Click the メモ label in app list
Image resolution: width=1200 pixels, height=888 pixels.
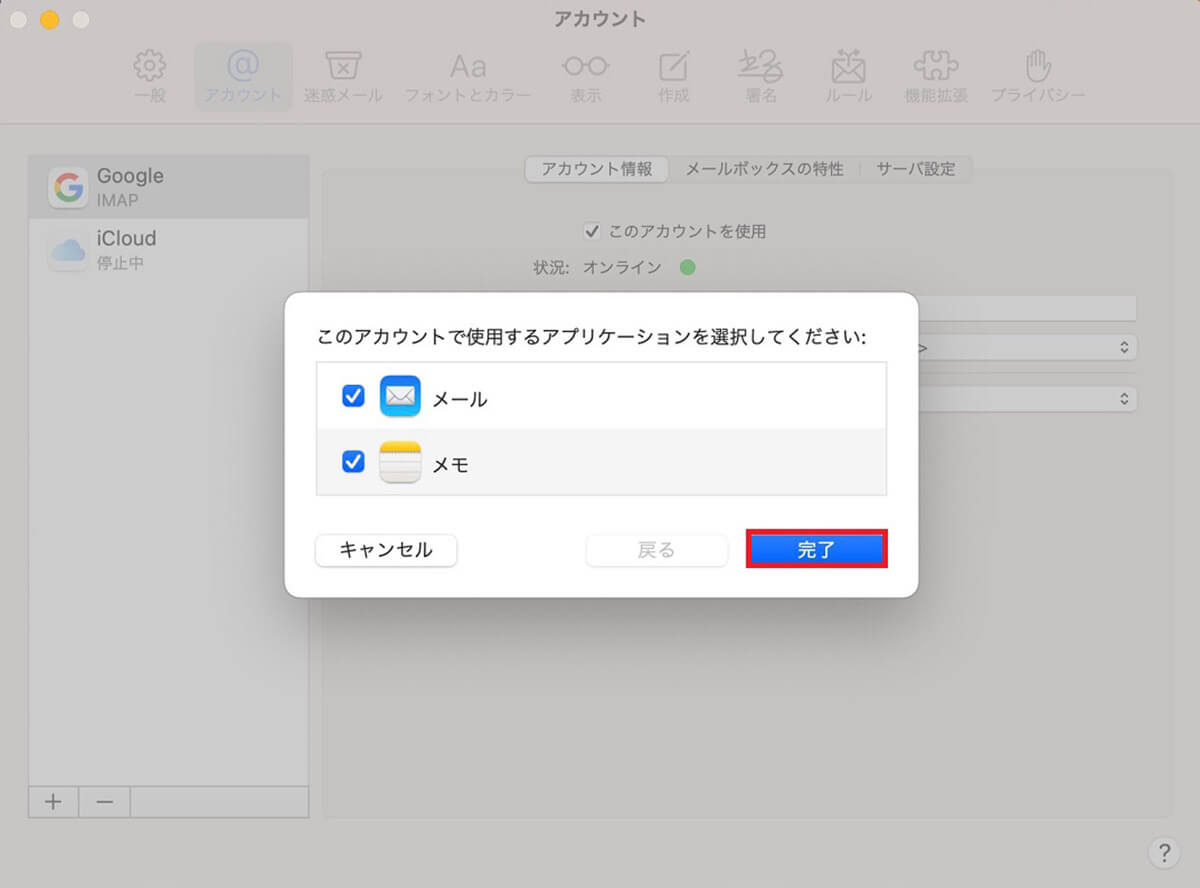[450, 465]
